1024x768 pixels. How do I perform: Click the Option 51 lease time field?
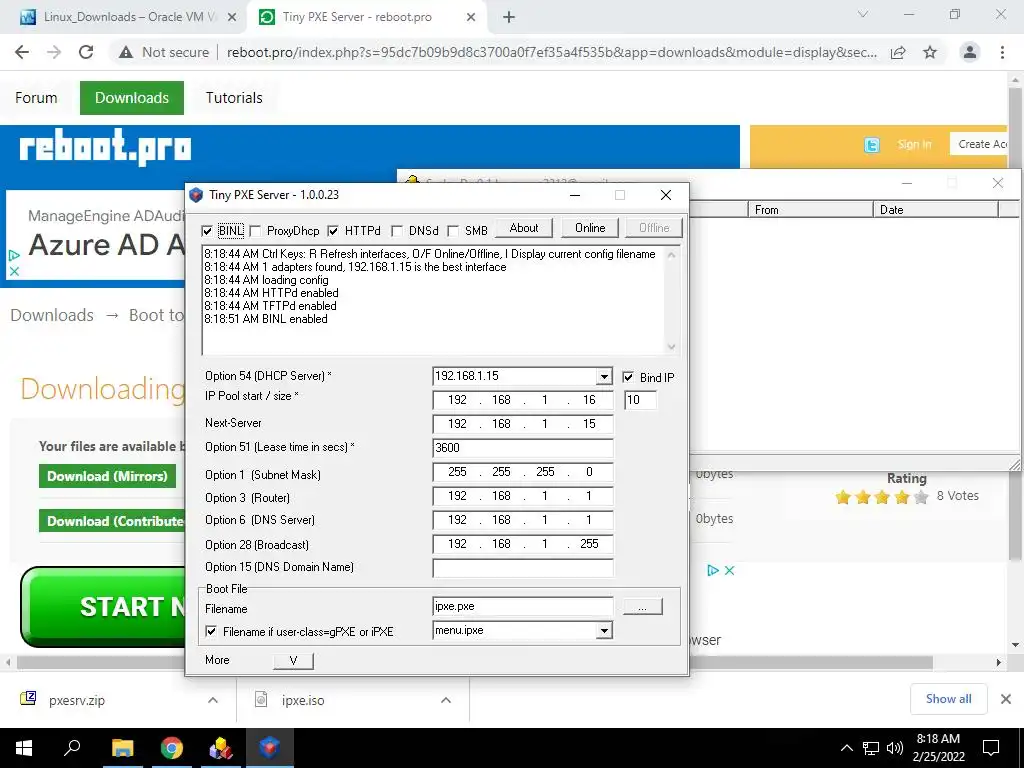click(x=522, y=447)
